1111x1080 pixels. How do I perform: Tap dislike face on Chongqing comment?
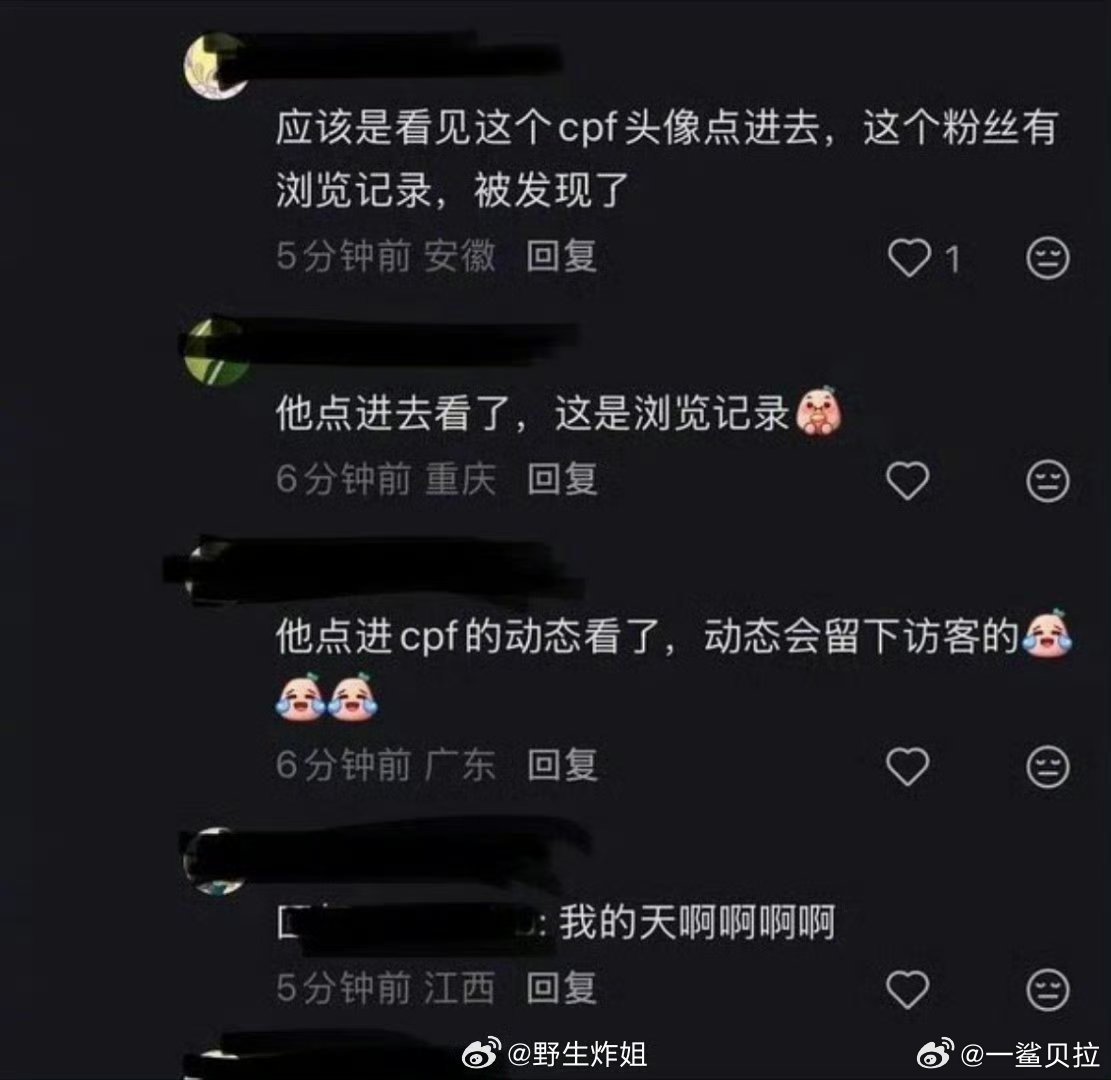(1047, 481)
